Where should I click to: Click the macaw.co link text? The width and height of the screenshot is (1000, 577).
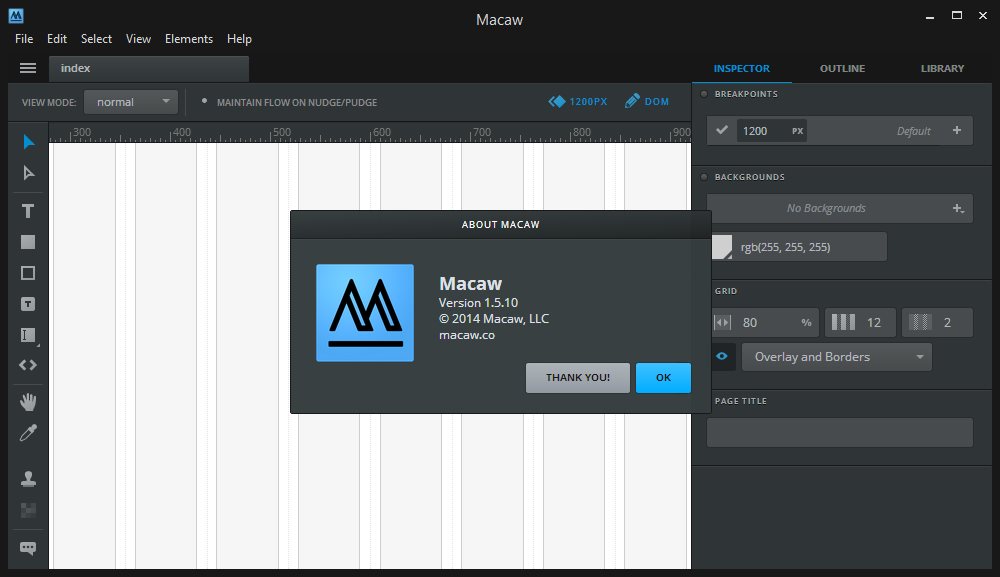[x=467, y=335]
